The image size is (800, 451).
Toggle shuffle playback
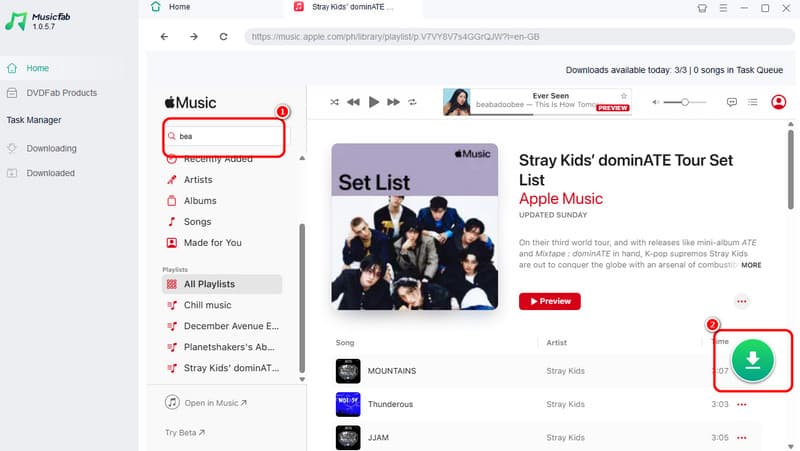tap(334, 102)
